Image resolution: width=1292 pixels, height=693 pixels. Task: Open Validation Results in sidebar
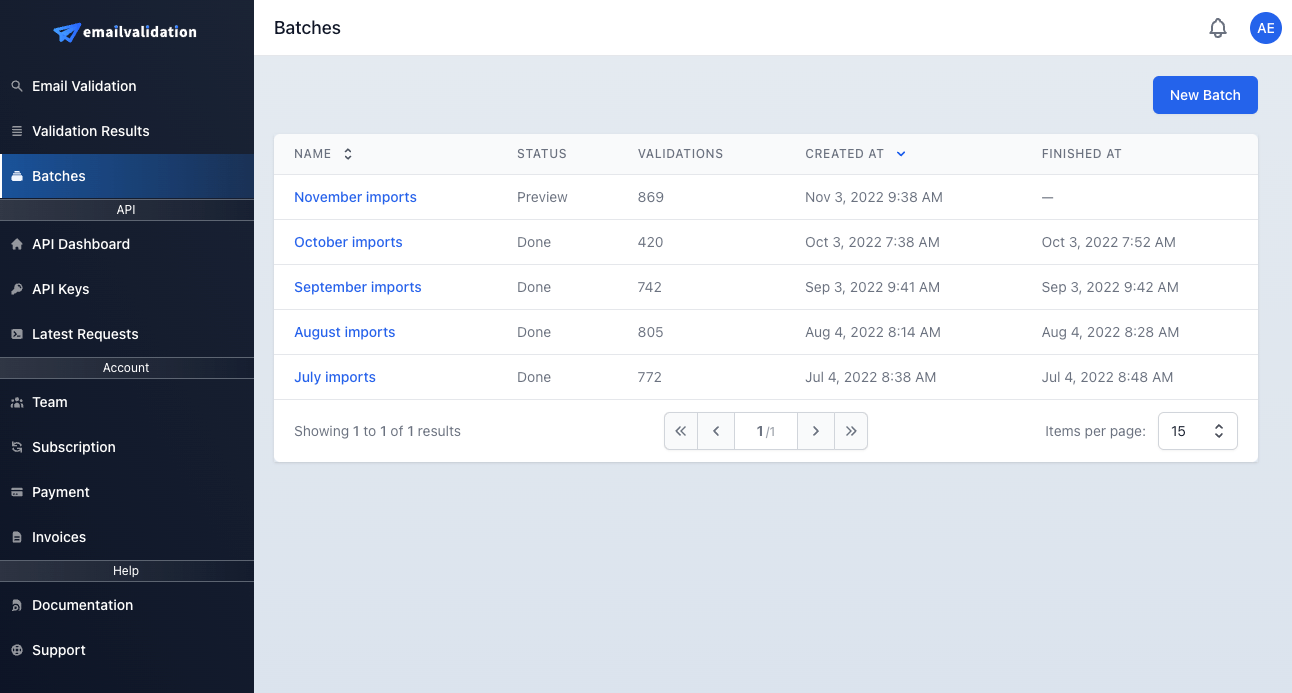90,131
